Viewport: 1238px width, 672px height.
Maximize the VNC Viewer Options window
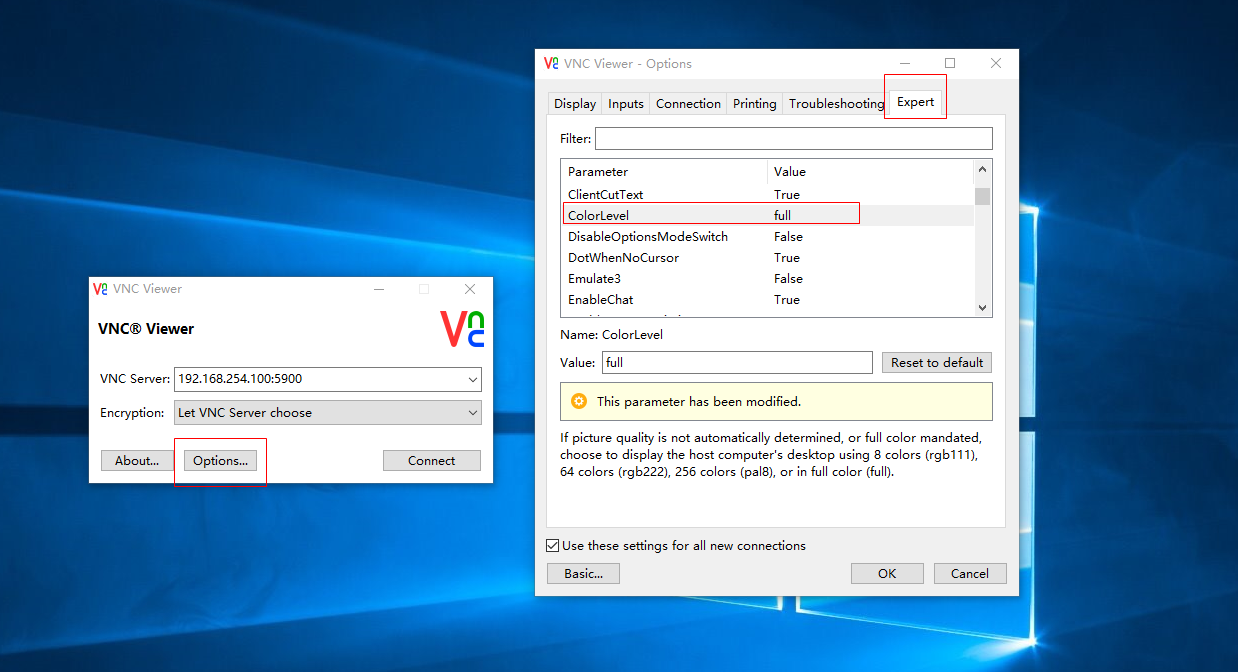950,63
